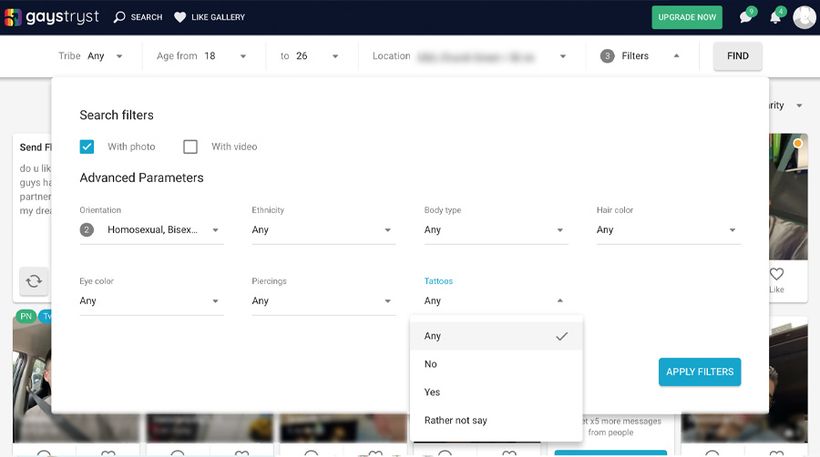Open the Like Gallery

coord(209,17)
